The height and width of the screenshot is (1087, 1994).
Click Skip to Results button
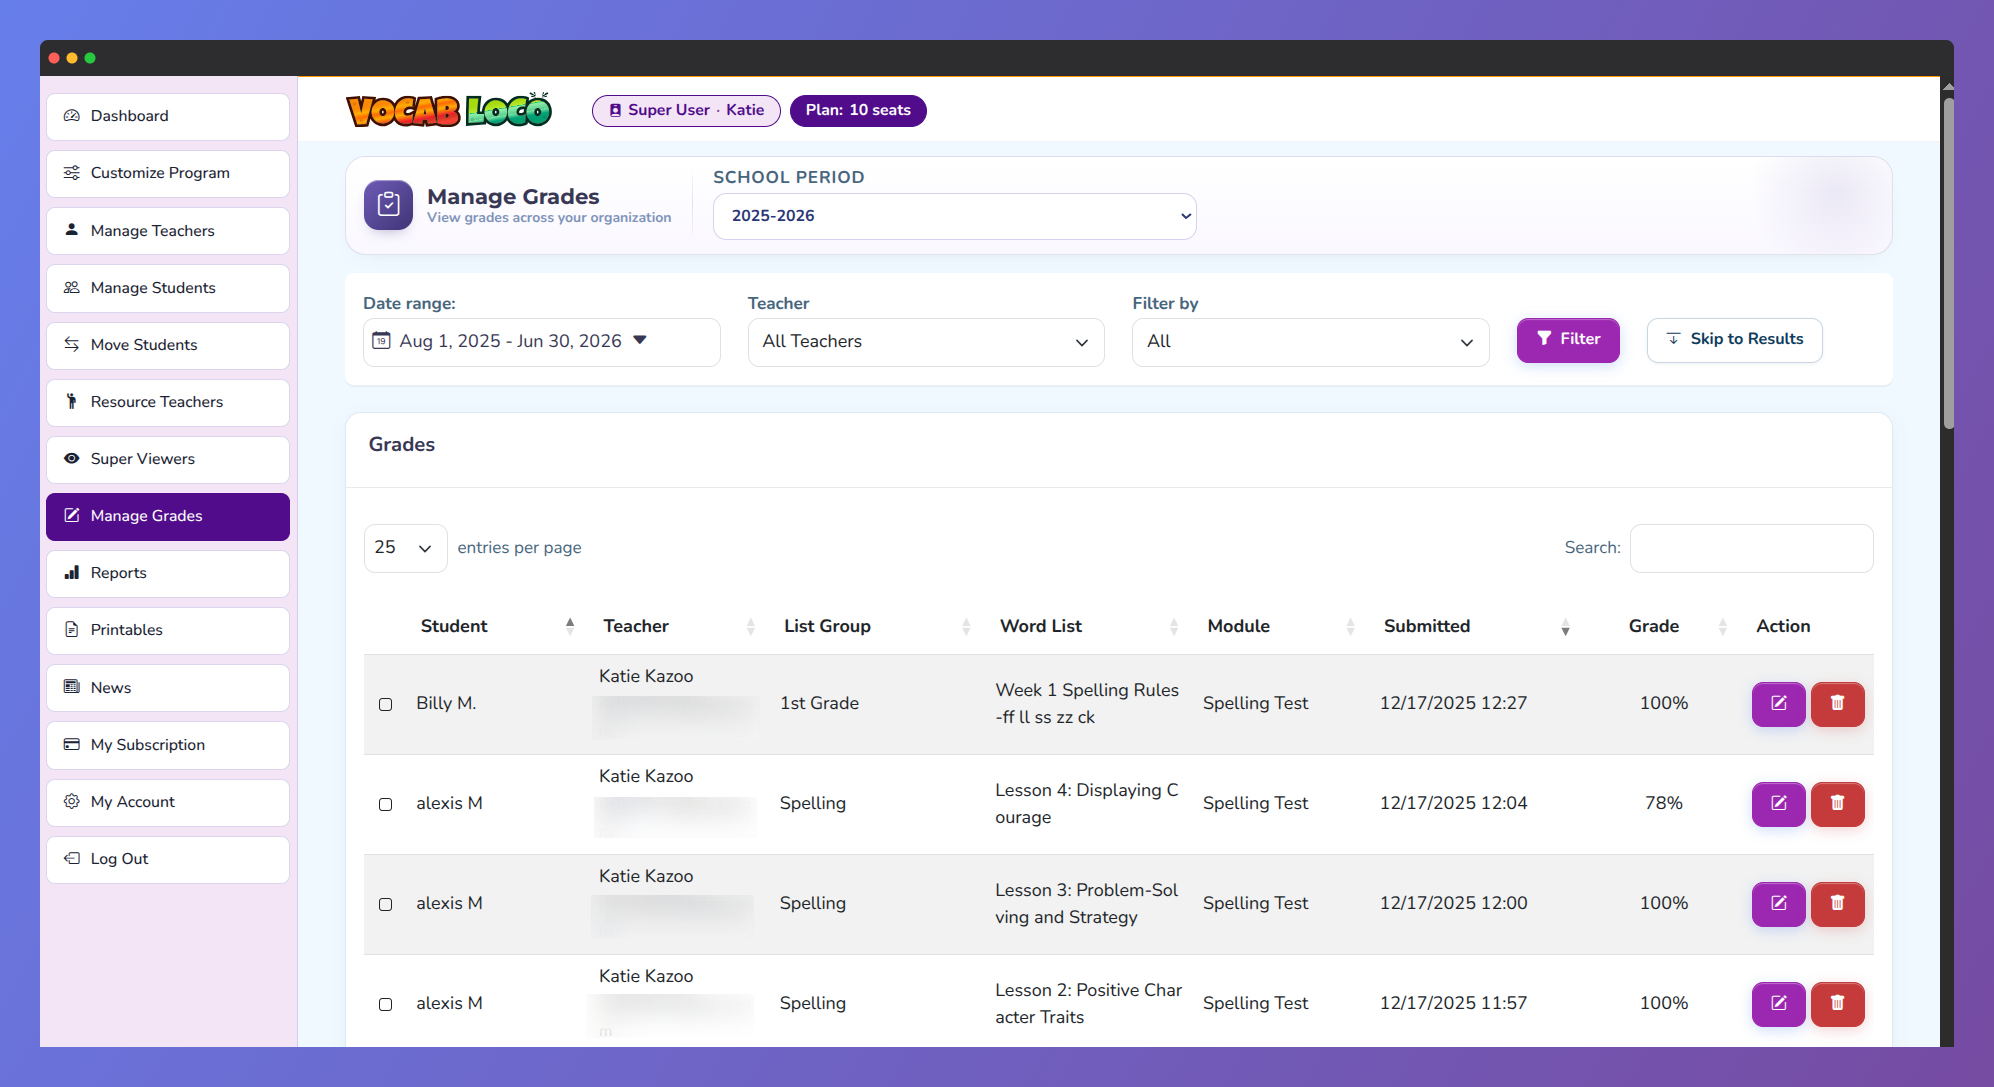1734,340
